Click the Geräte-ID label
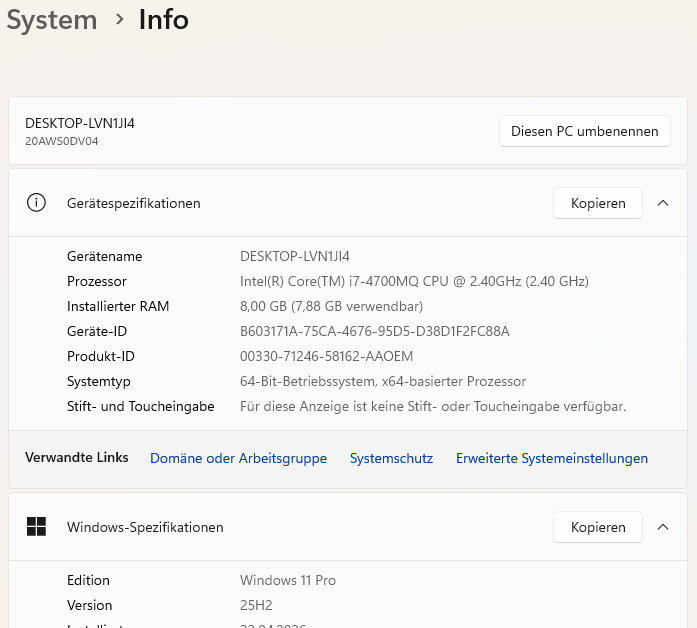The image size is (697, 628). [97, 331]
